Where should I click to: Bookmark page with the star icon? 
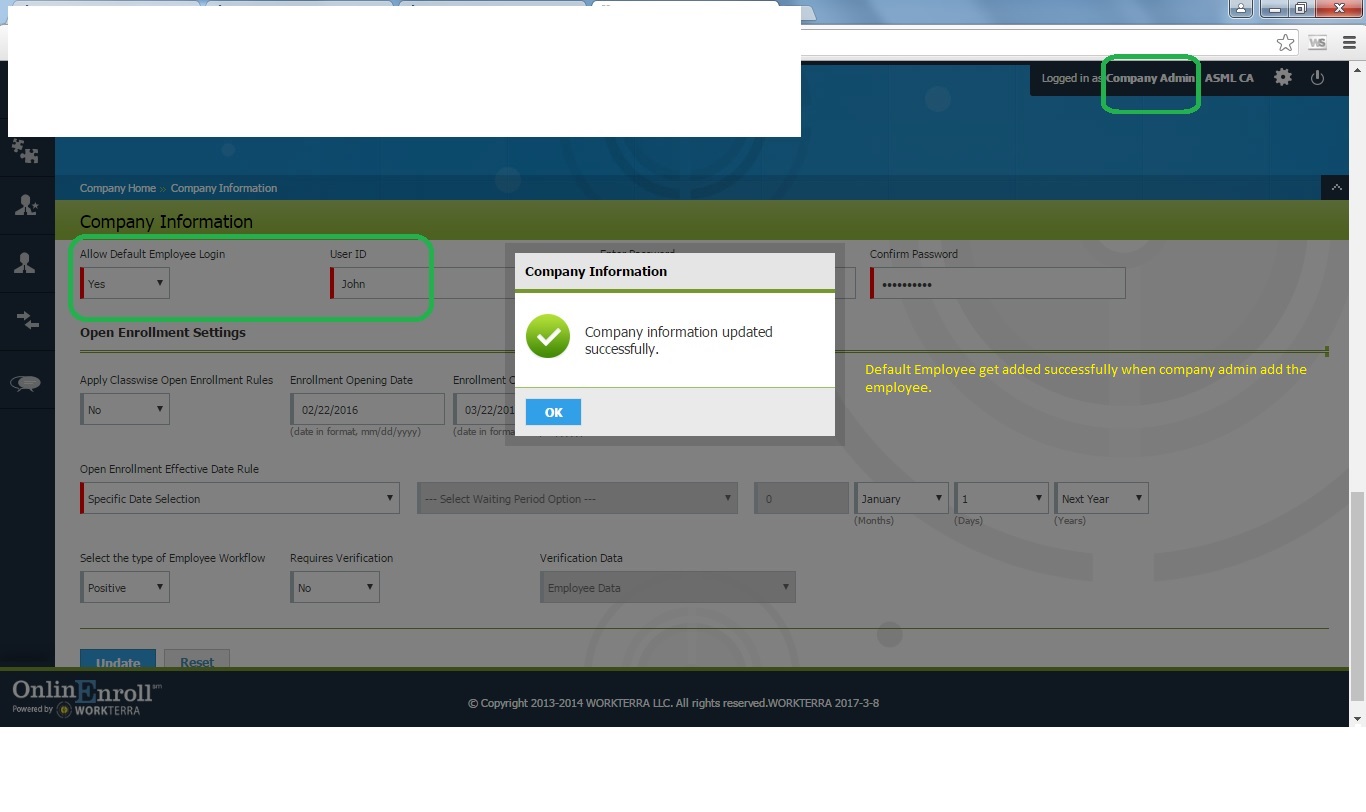[x=1285, y=42]
